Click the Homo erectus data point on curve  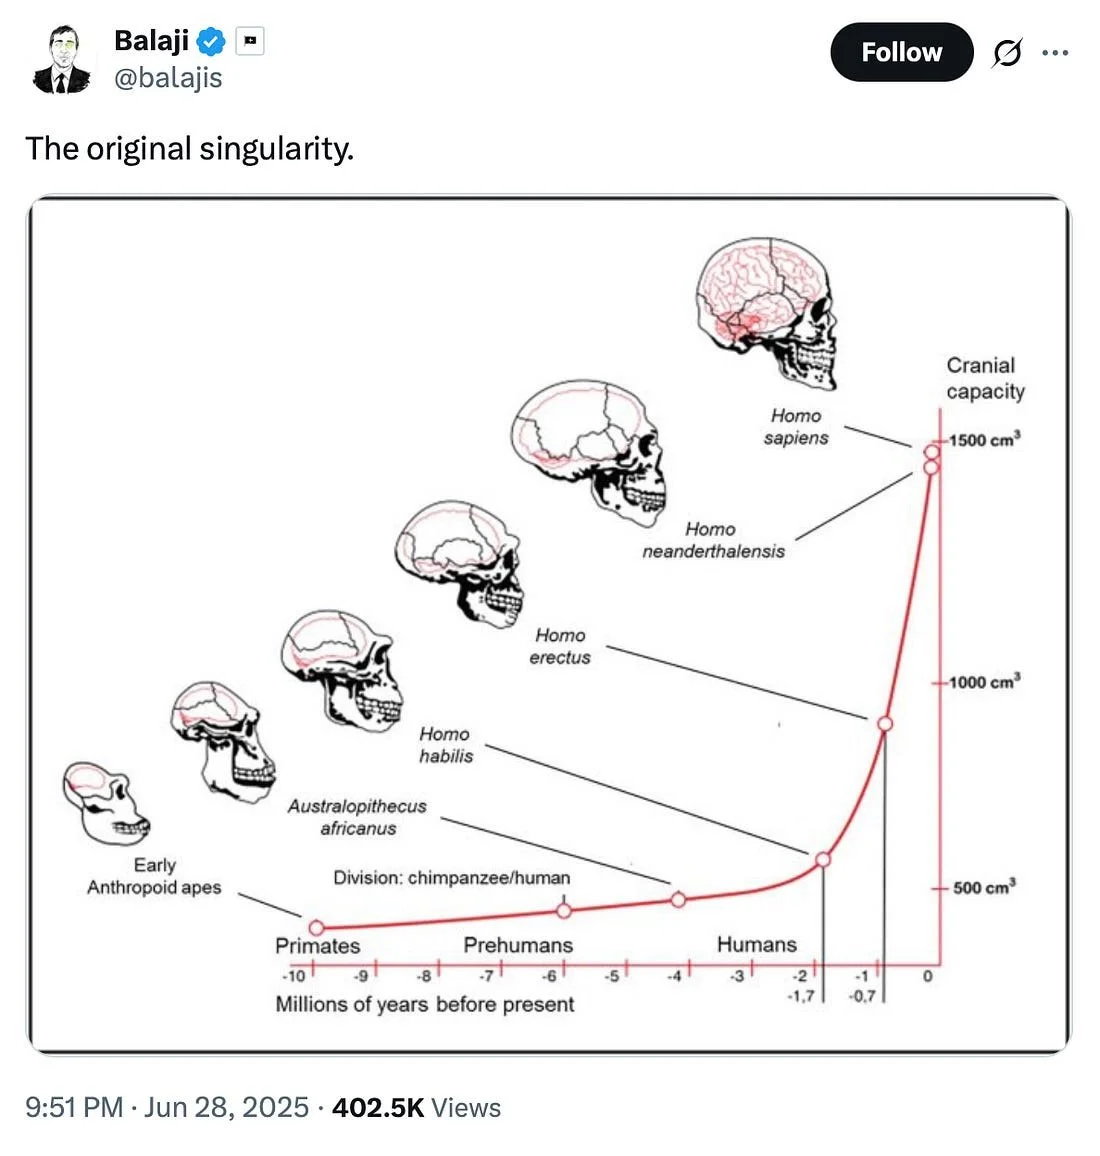click(885, 723)
